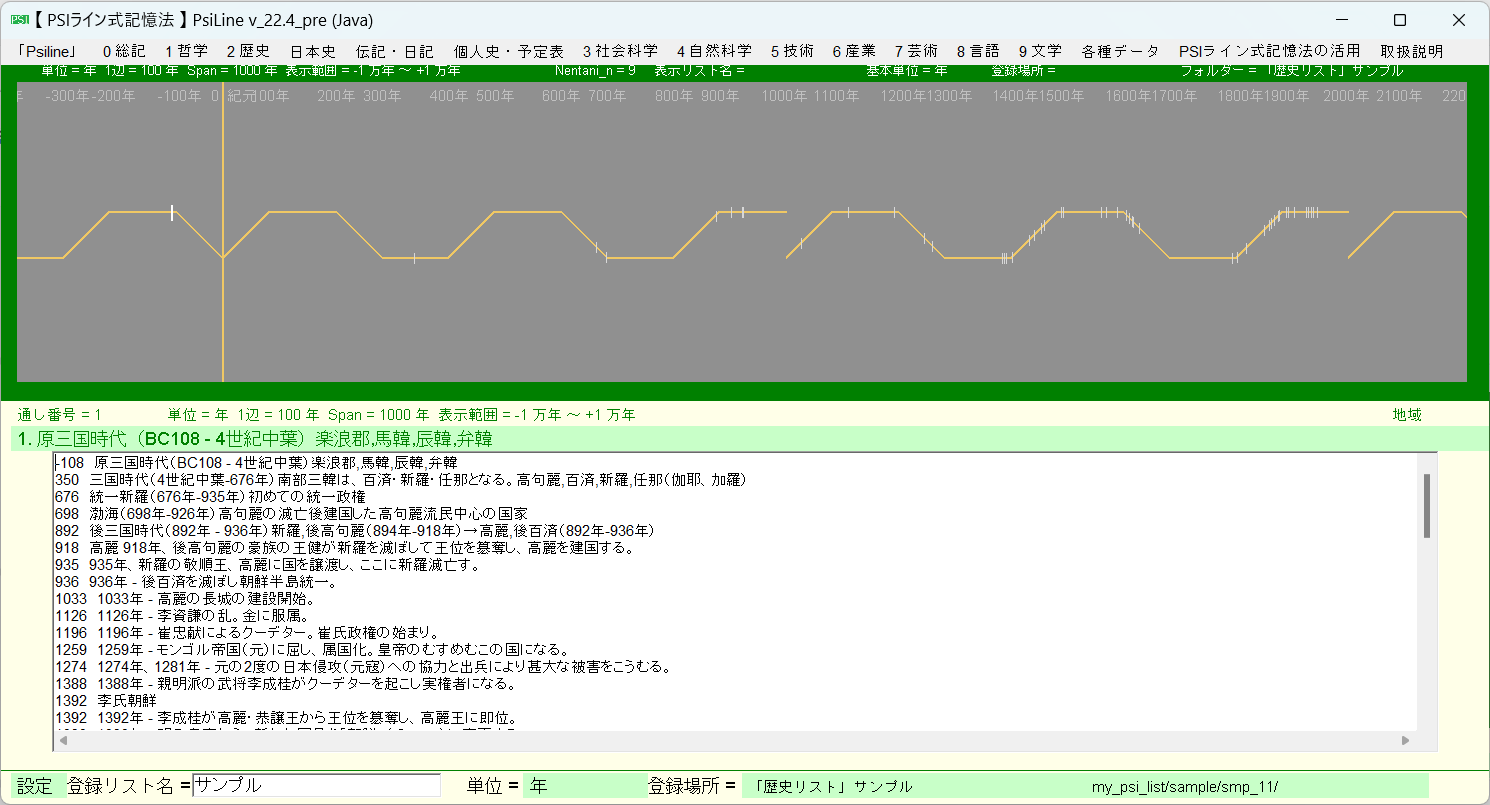Select the 892 後三国時代 list row
1490x805 pixels.
click(x=736, y=531)
